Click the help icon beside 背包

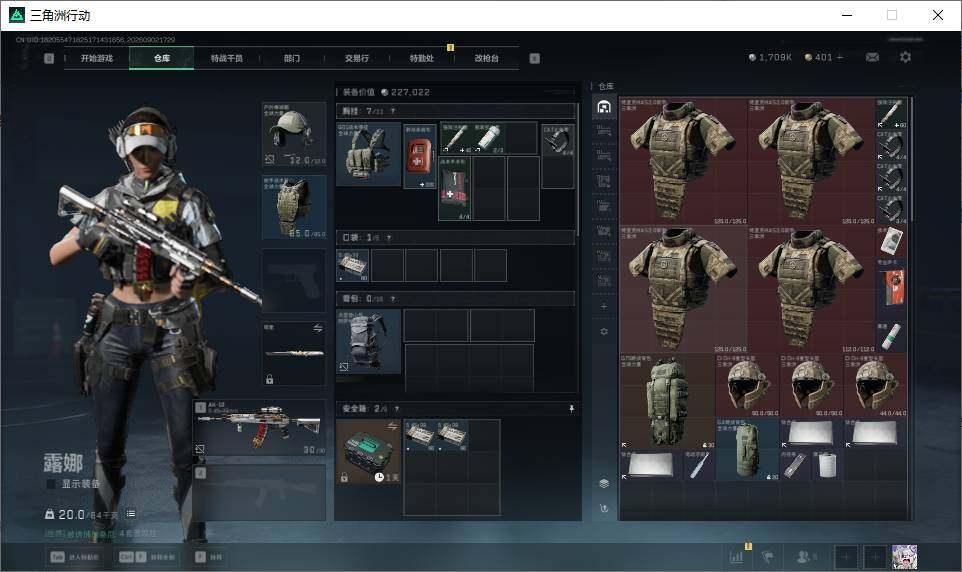(393, 299)
